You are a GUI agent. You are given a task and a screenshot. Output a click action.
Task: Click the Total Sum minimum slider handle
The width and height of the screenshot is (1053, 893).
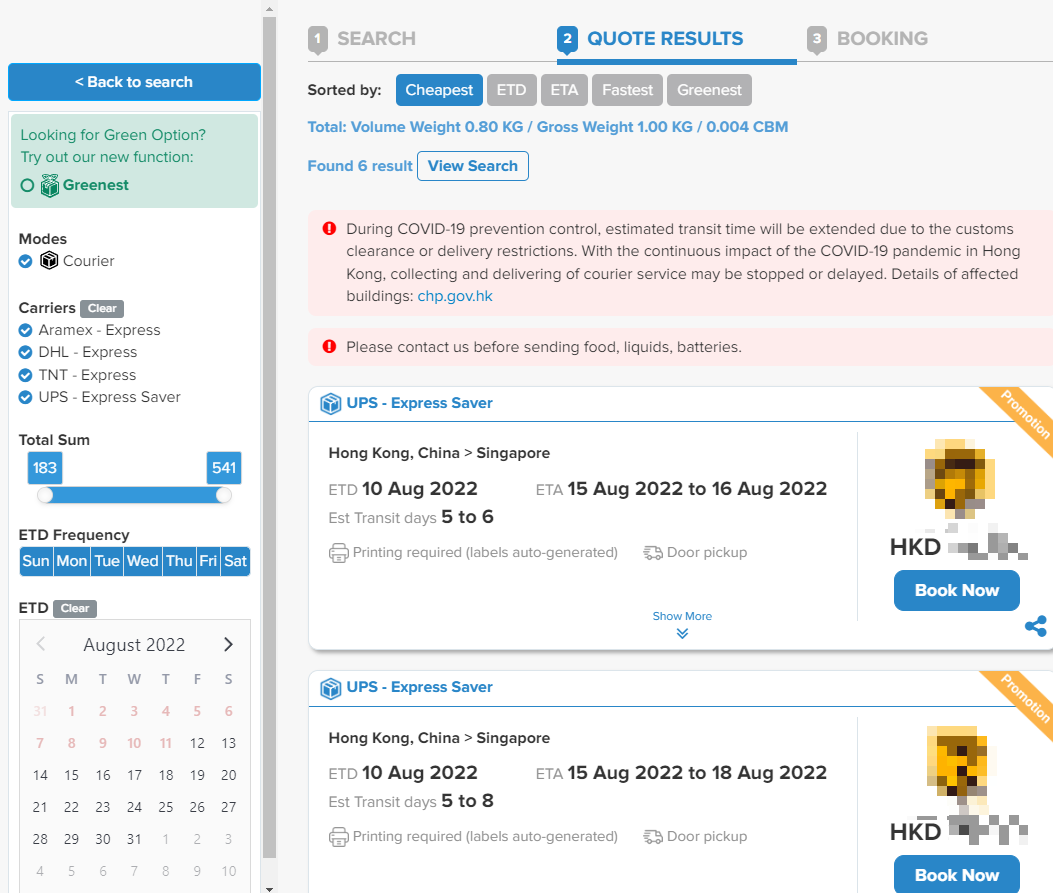point(45,496)
